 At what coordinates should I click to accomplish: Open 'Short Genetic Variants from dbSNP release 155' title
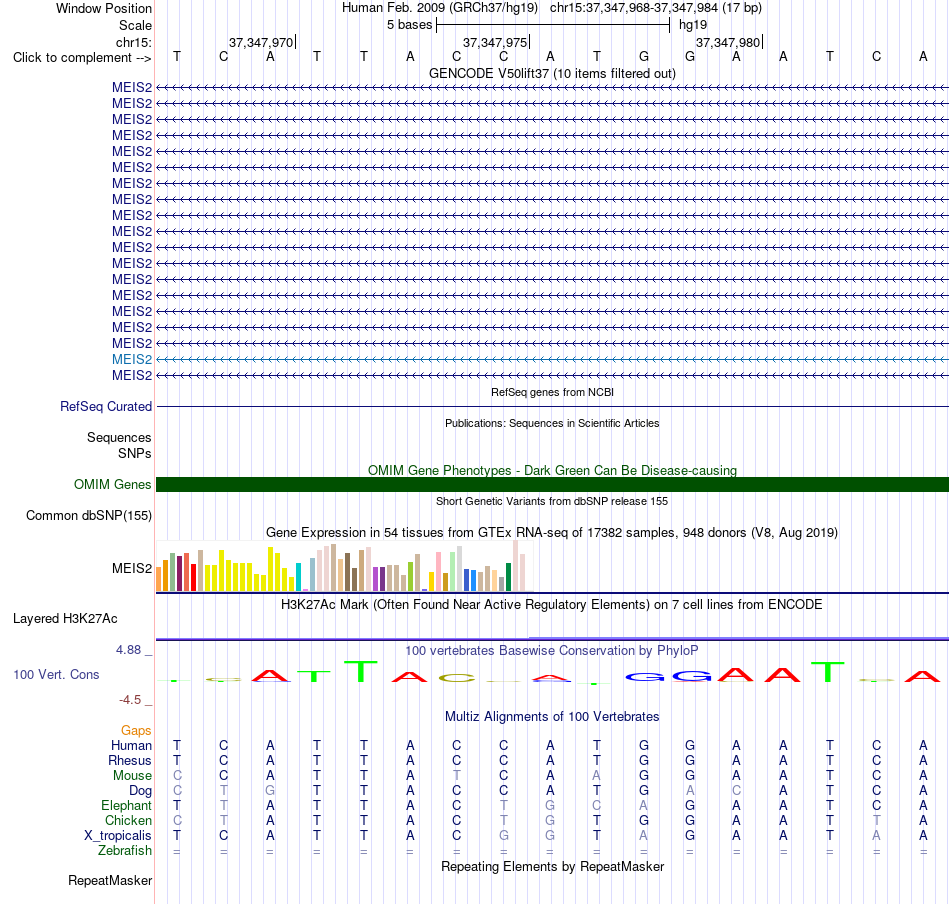point(552,501)
